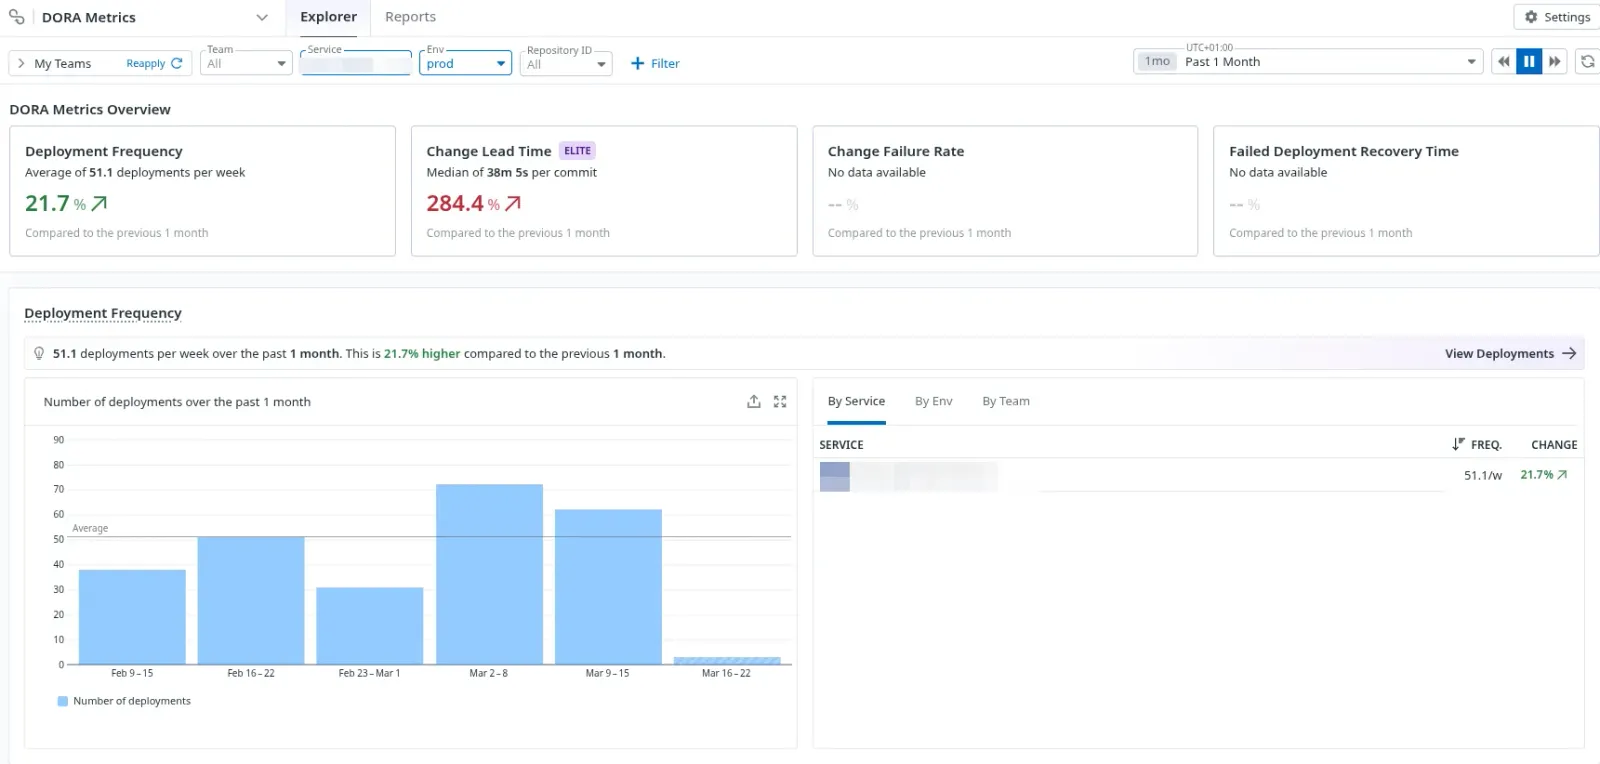Screen dimensions: 1600x764
Task: Click the 21.7% higher text in the insight banner
Action: tap(422, 353)
